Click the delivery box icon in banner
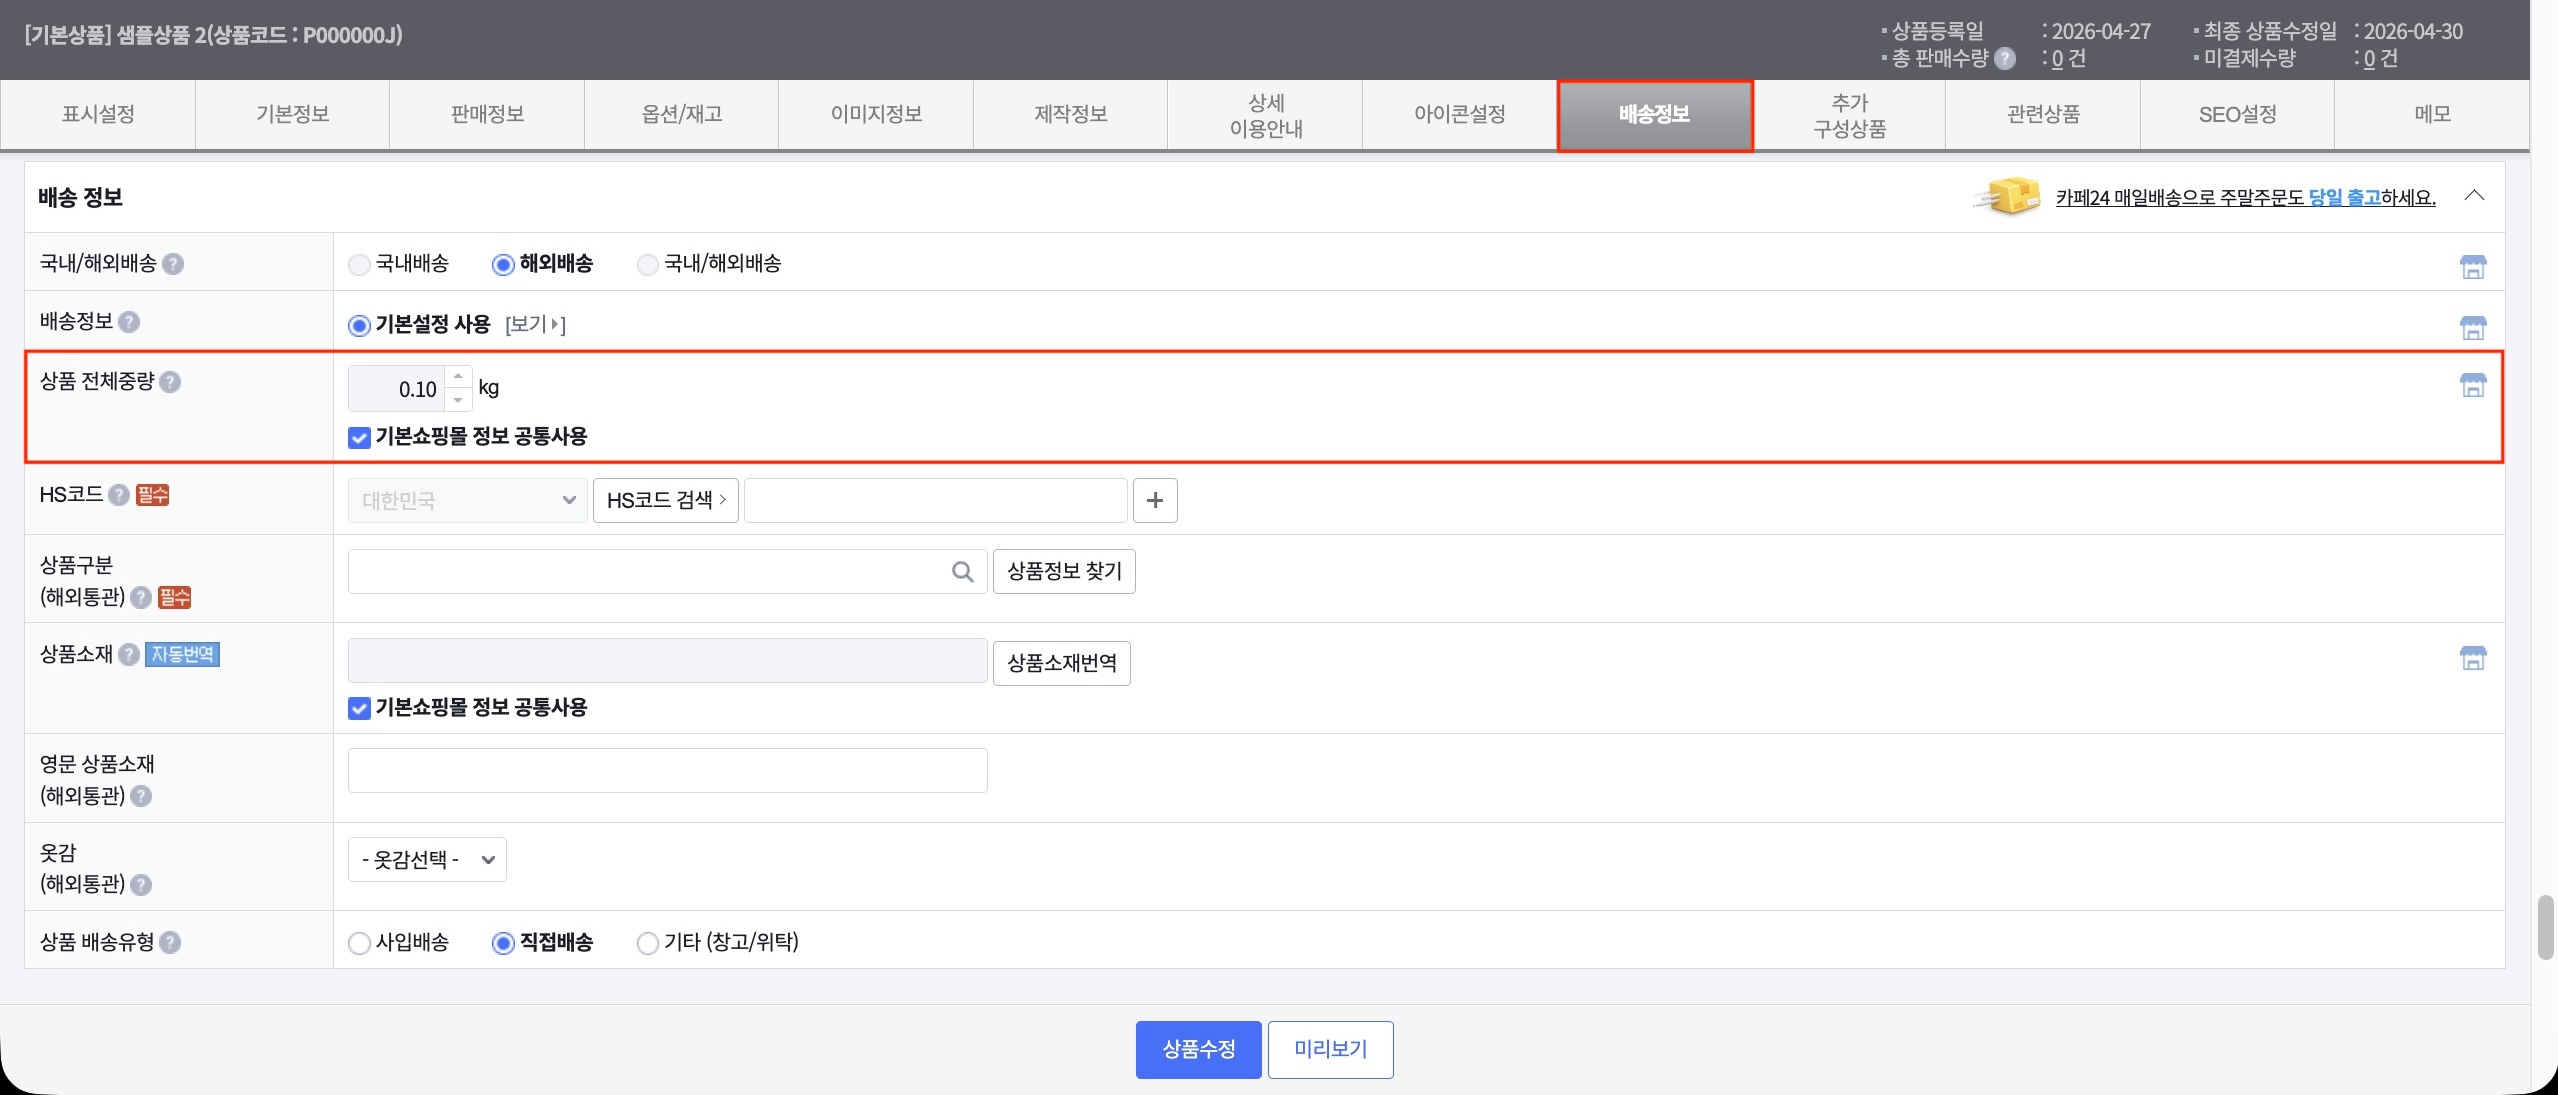The image size is (2558, 1095). 2008,197
